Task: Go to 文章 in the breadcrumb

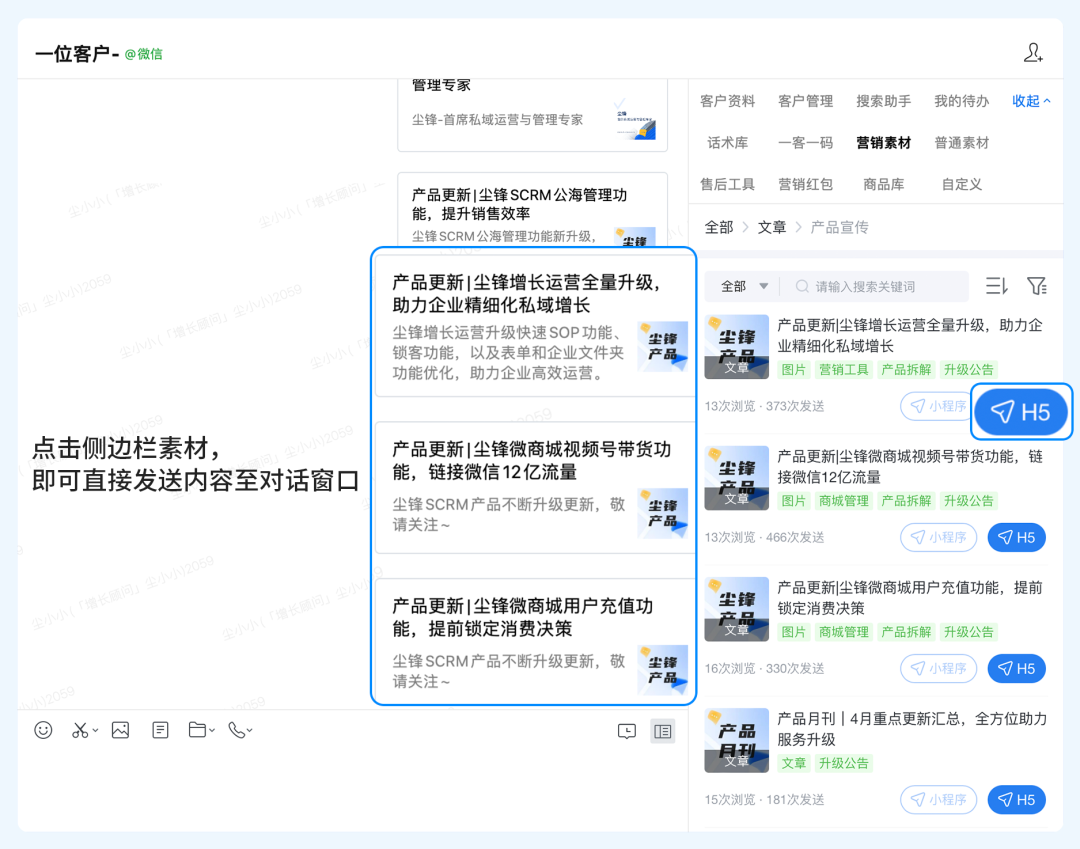Action: point(771,227)
